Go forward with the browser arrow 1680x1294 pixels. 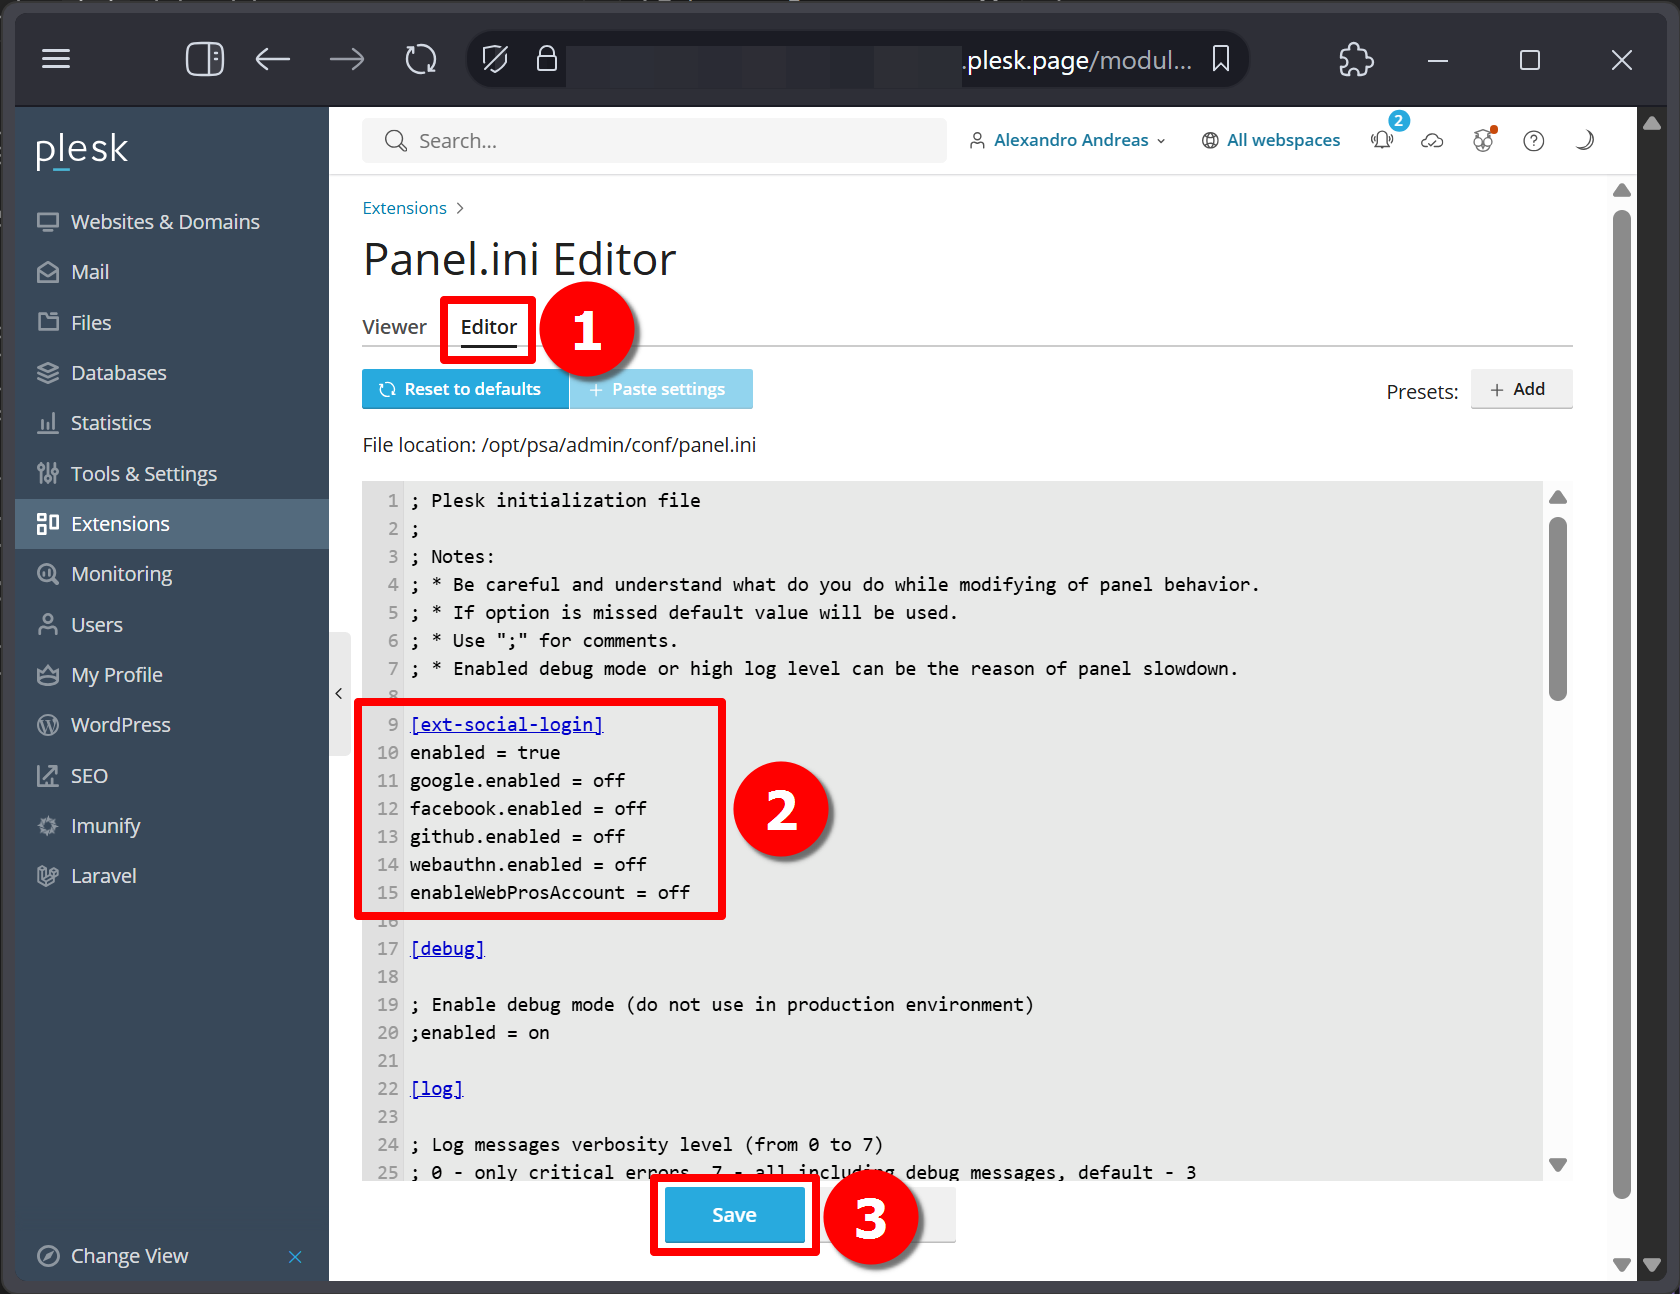tap(347, 60)
